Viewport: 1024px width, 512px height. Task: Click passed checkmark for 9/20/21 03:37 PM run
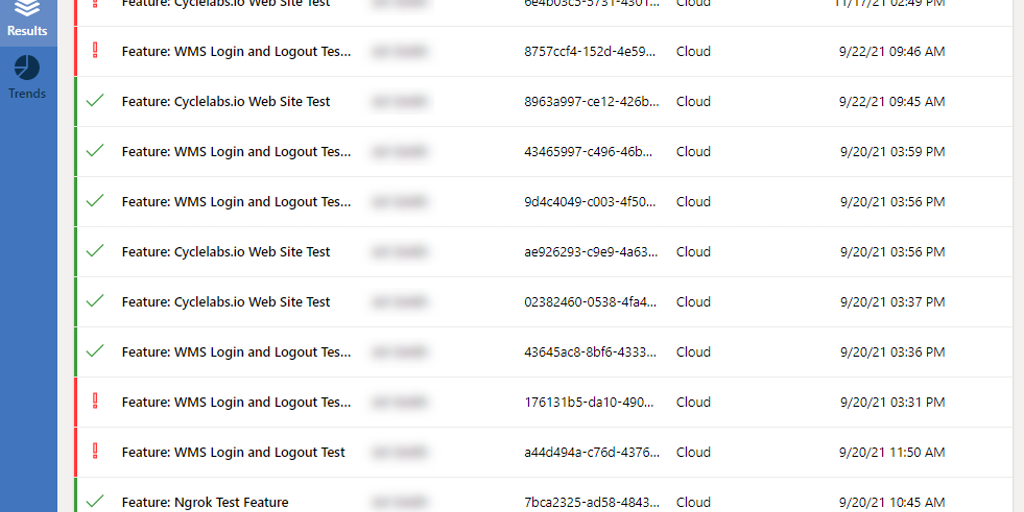(x=95, y=301)
